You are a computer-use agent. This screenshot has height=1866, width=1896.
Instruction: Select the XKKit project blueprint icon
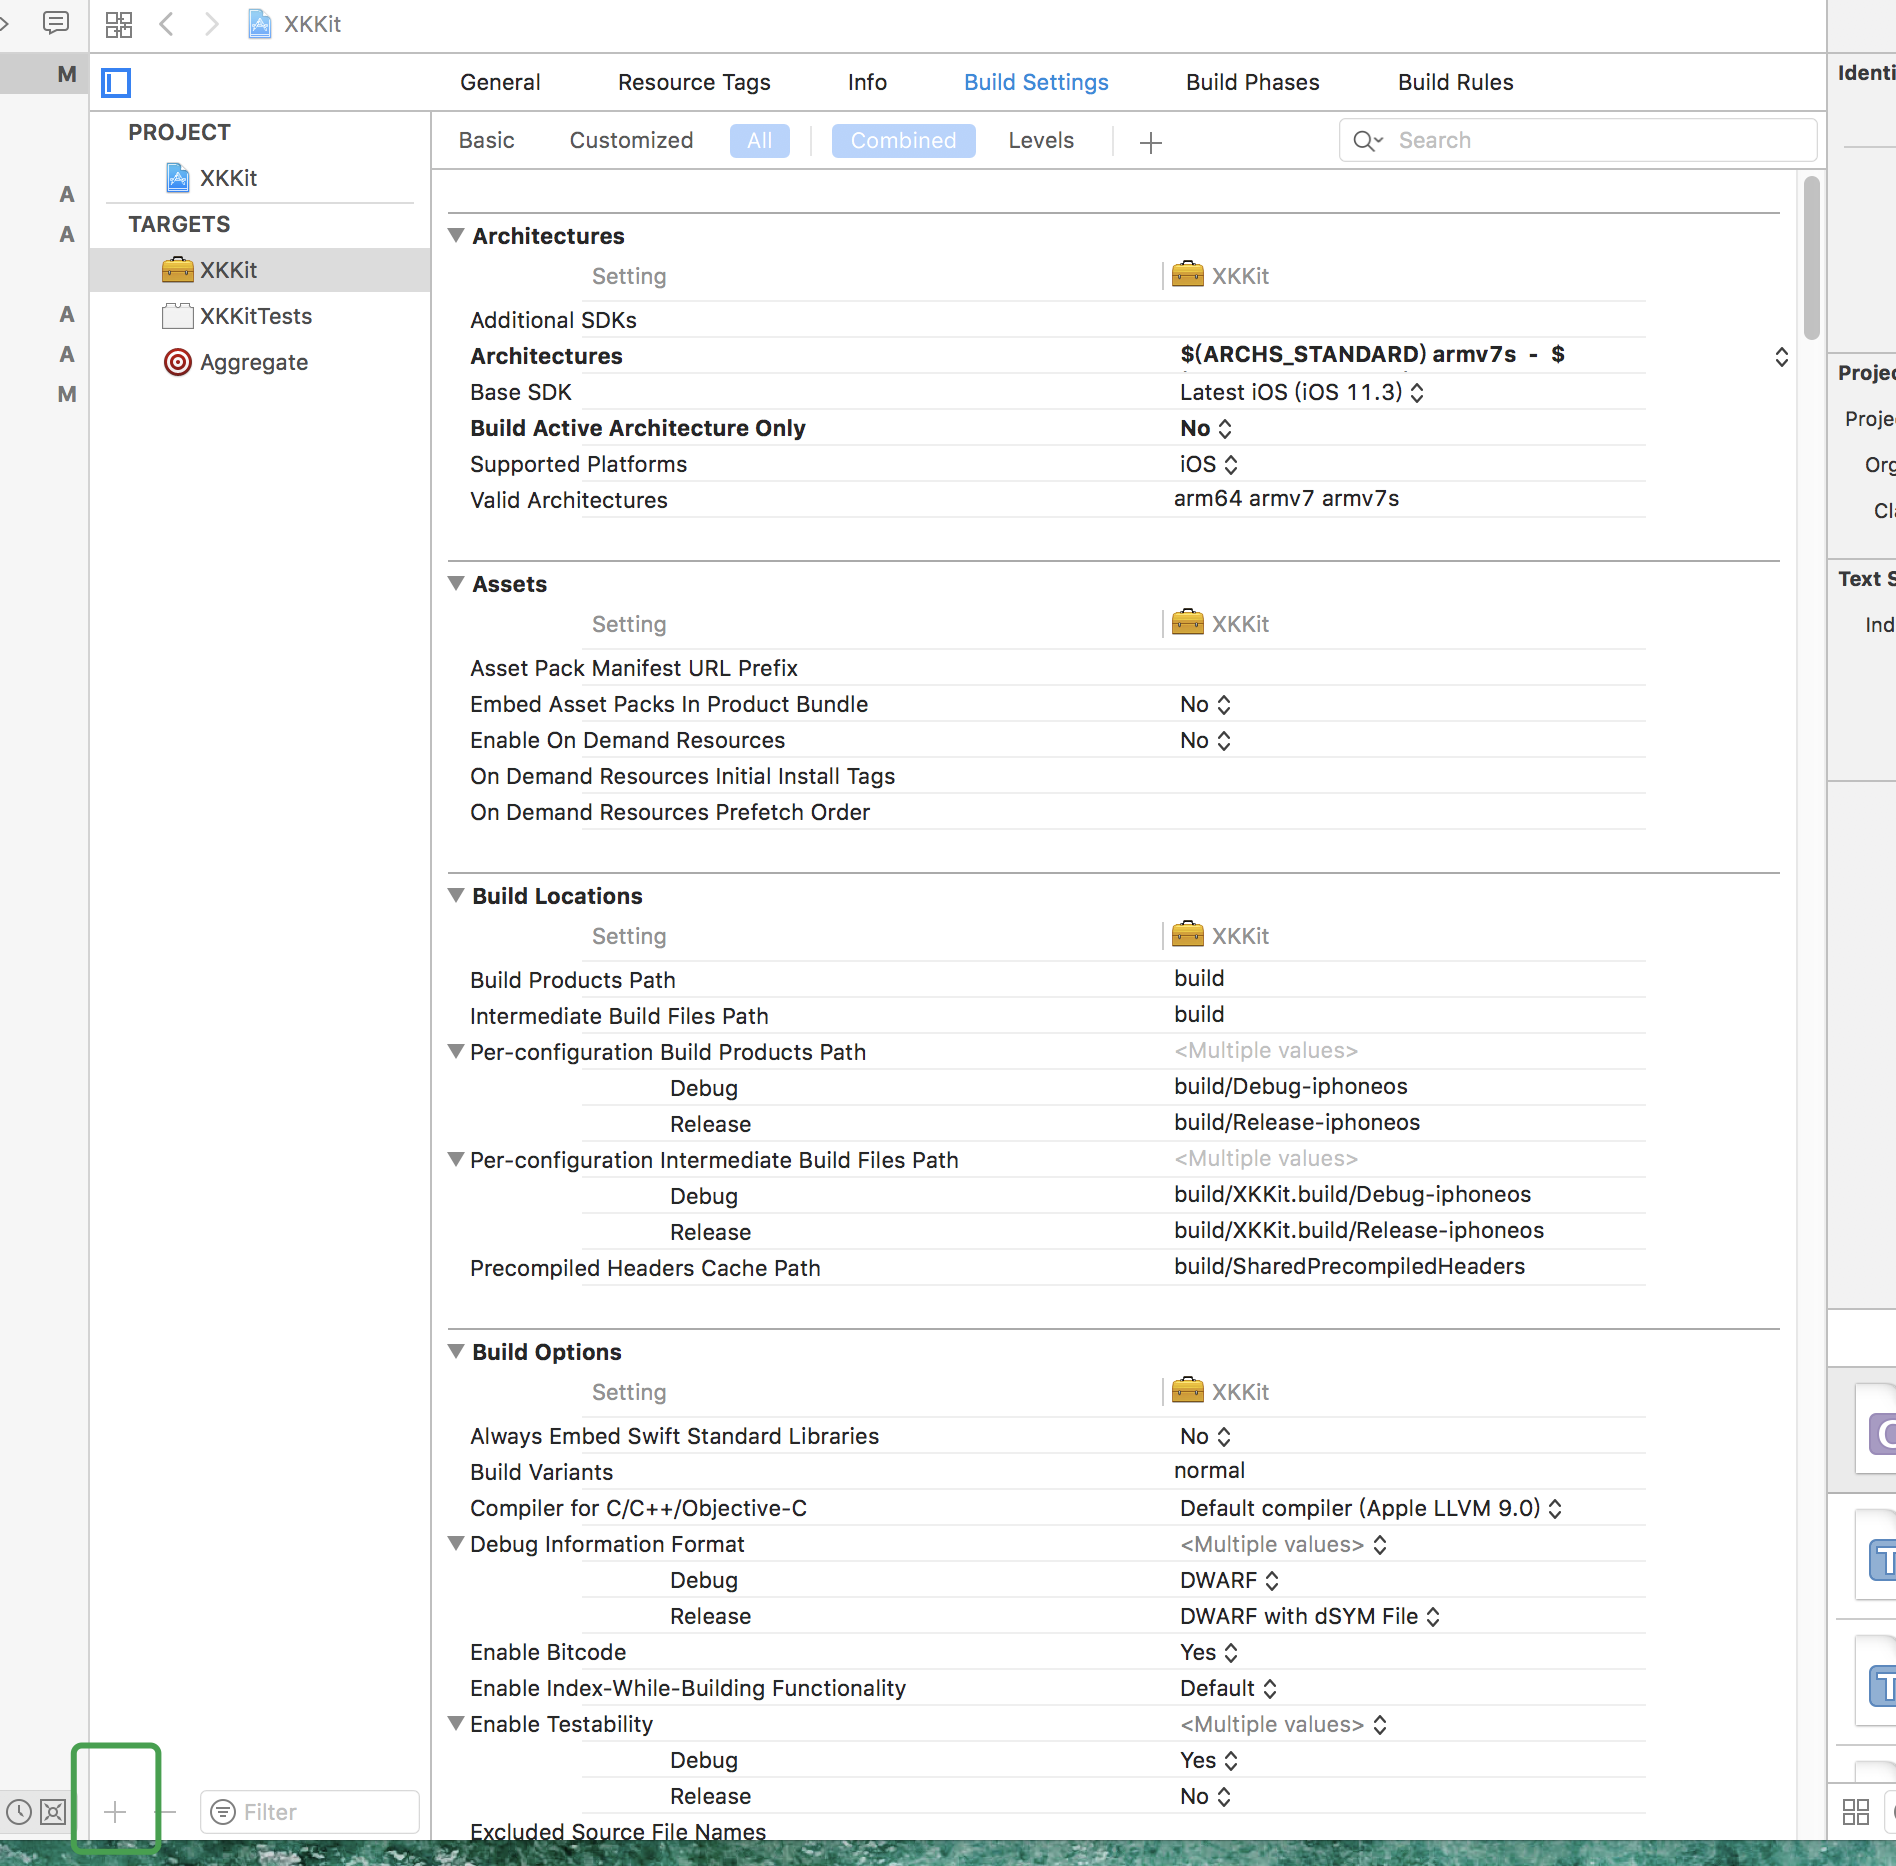tap(178, 178)
